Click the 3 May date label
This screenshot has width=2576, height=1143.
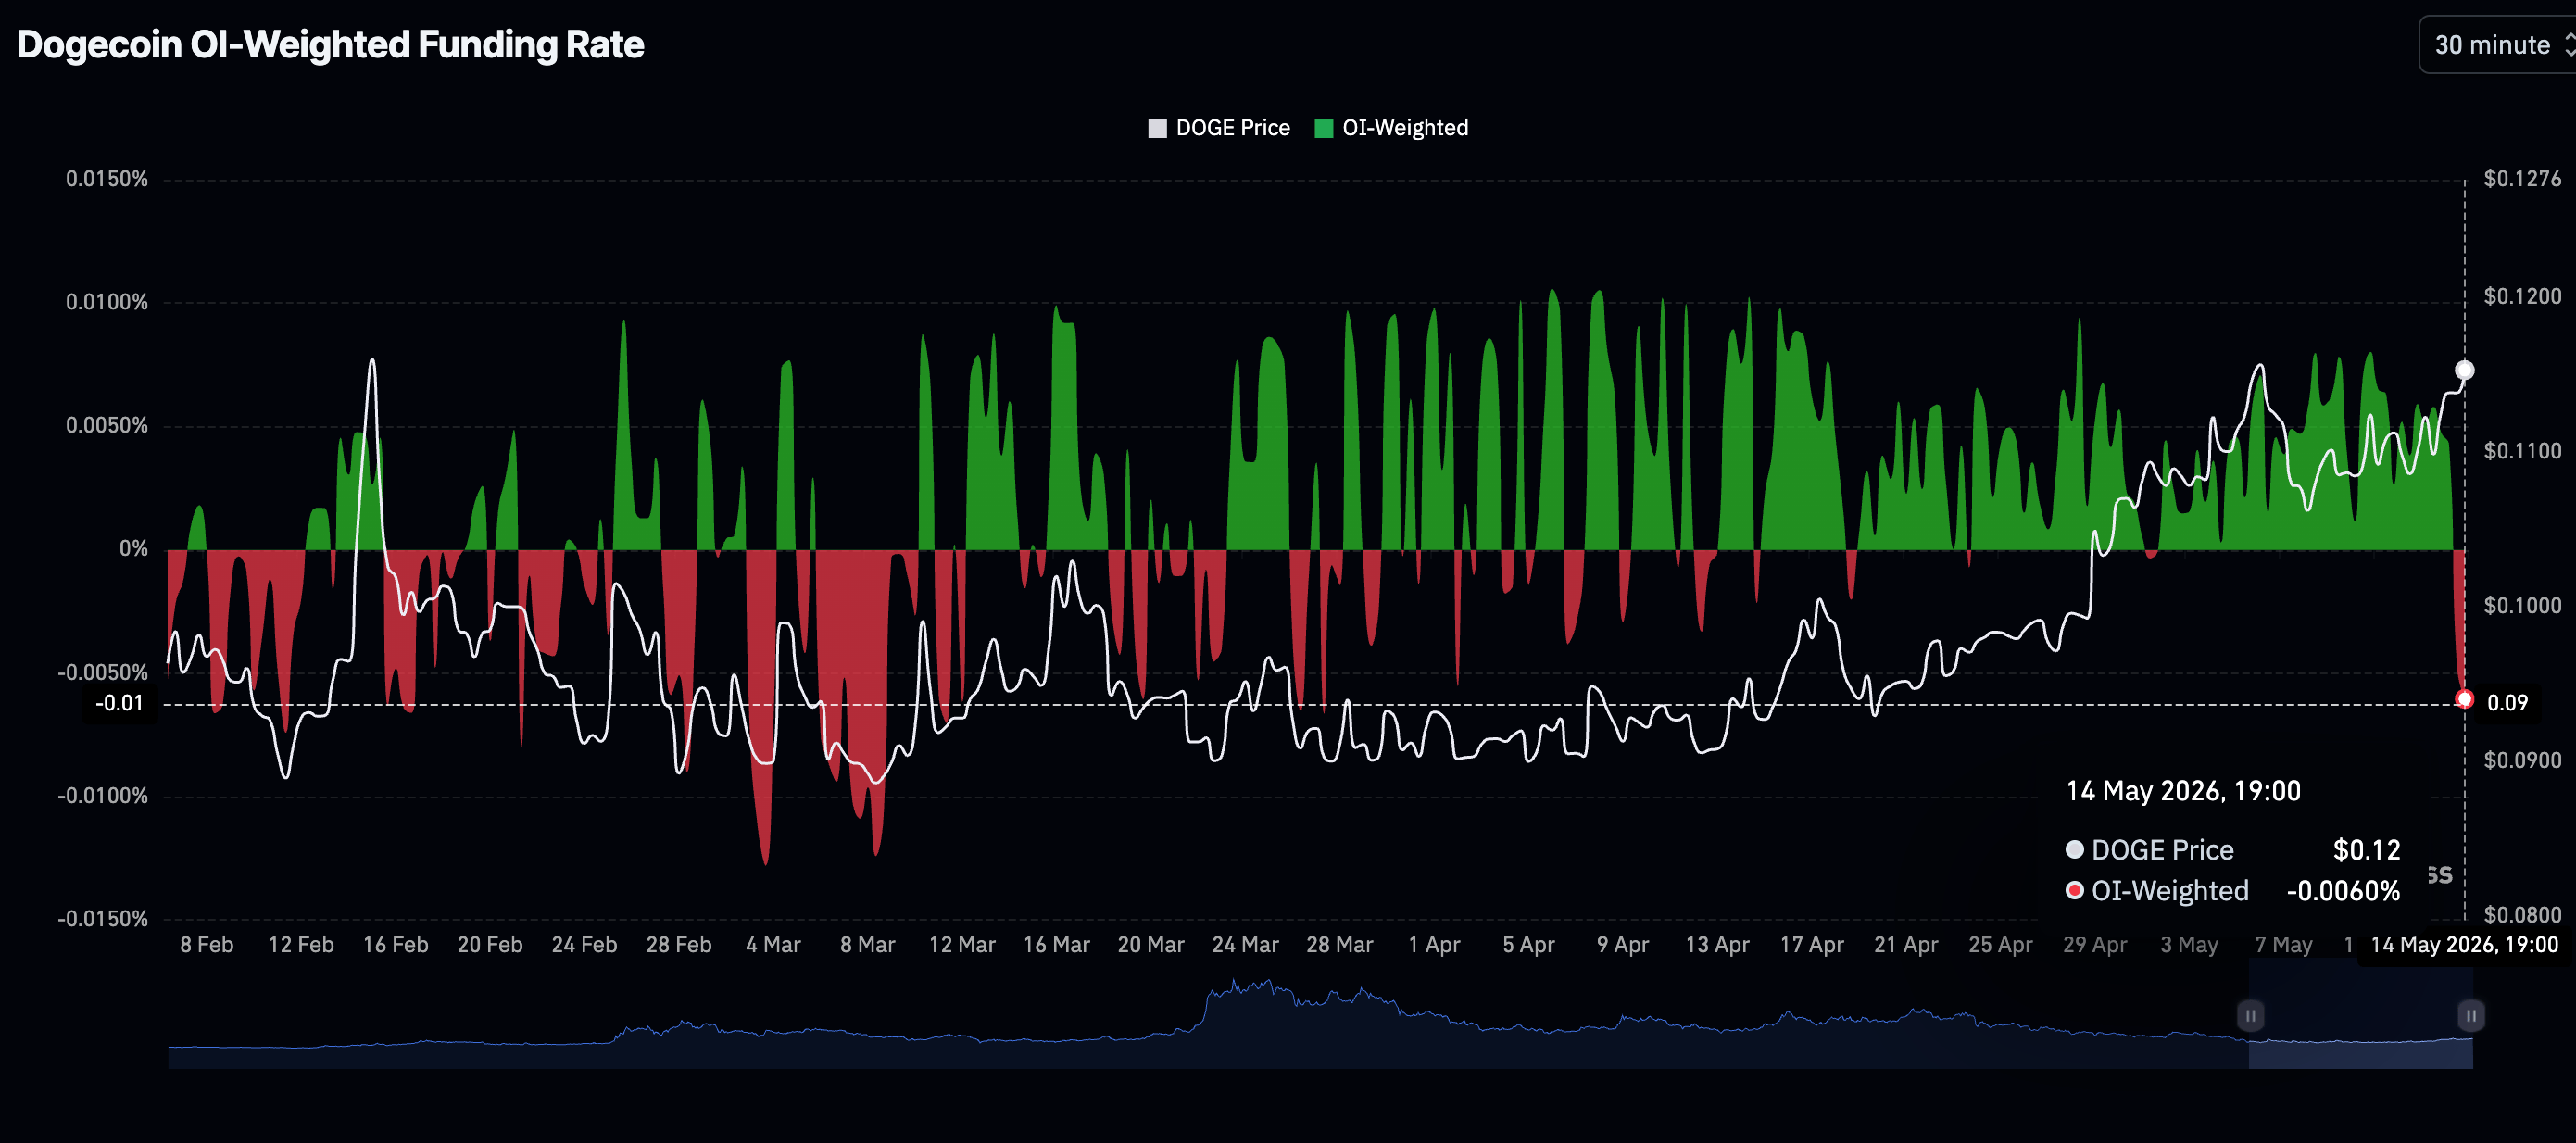point(2190,945)
